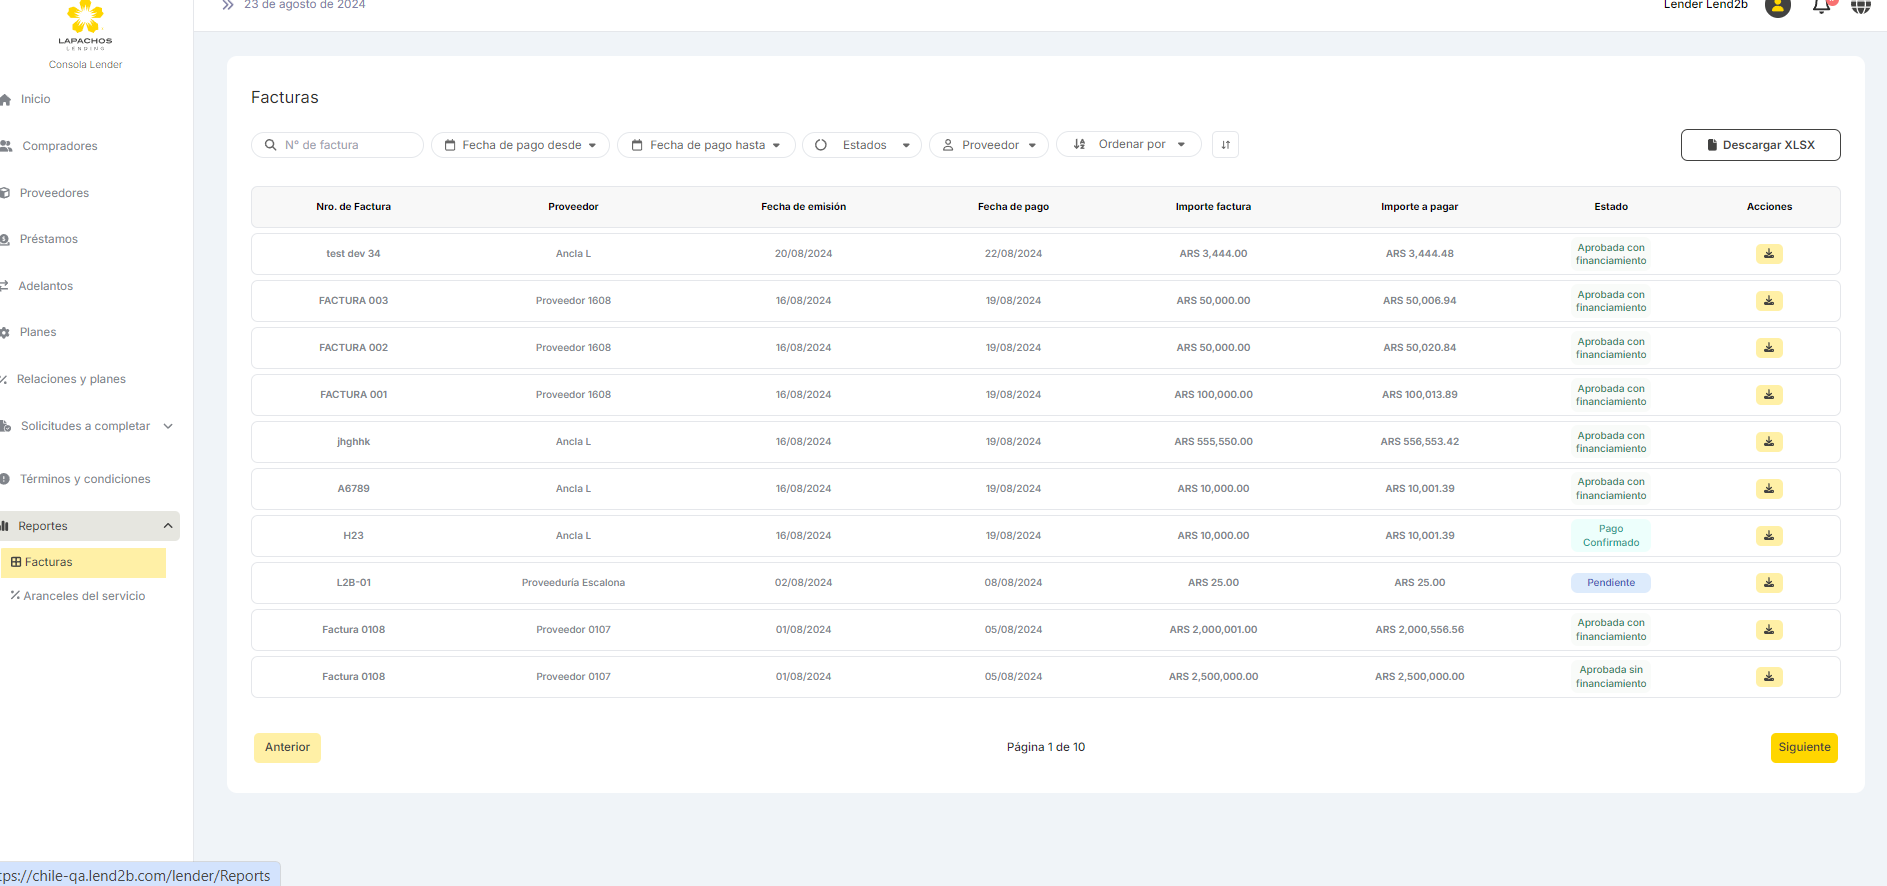1887x886 pixels.
Task: Open Fecha de pago desde date picker
Action: (520, 145)
